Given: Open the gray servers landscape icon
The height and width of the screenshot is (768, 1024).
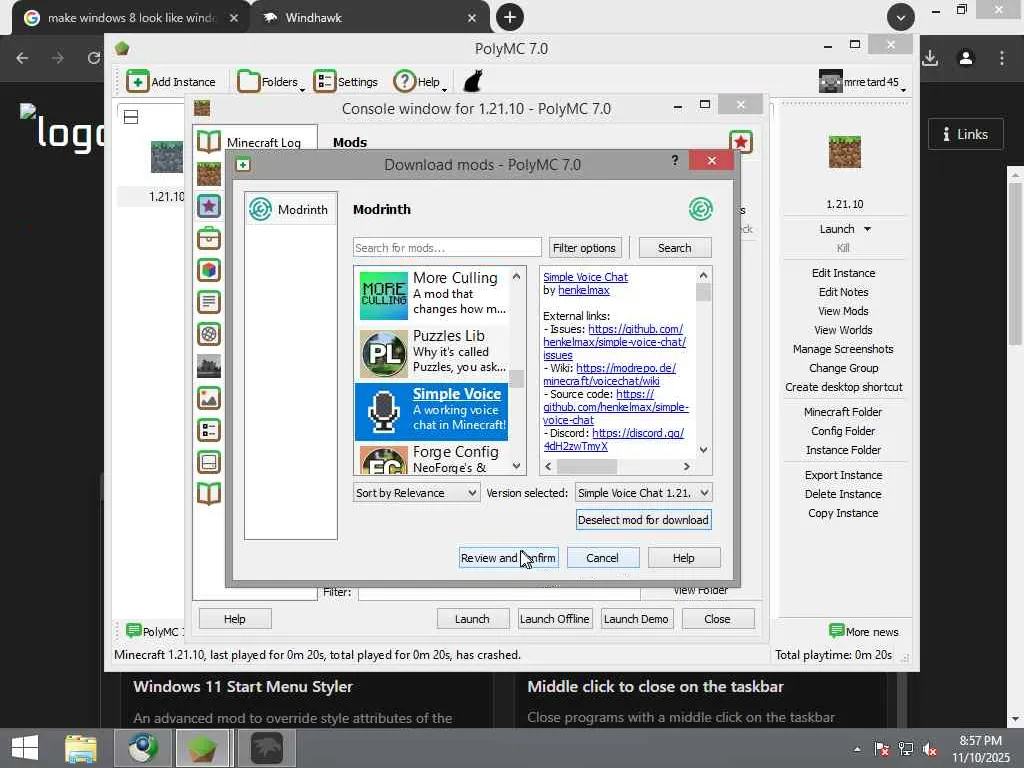Looking at the screenshot, I should tap(209, 366).
